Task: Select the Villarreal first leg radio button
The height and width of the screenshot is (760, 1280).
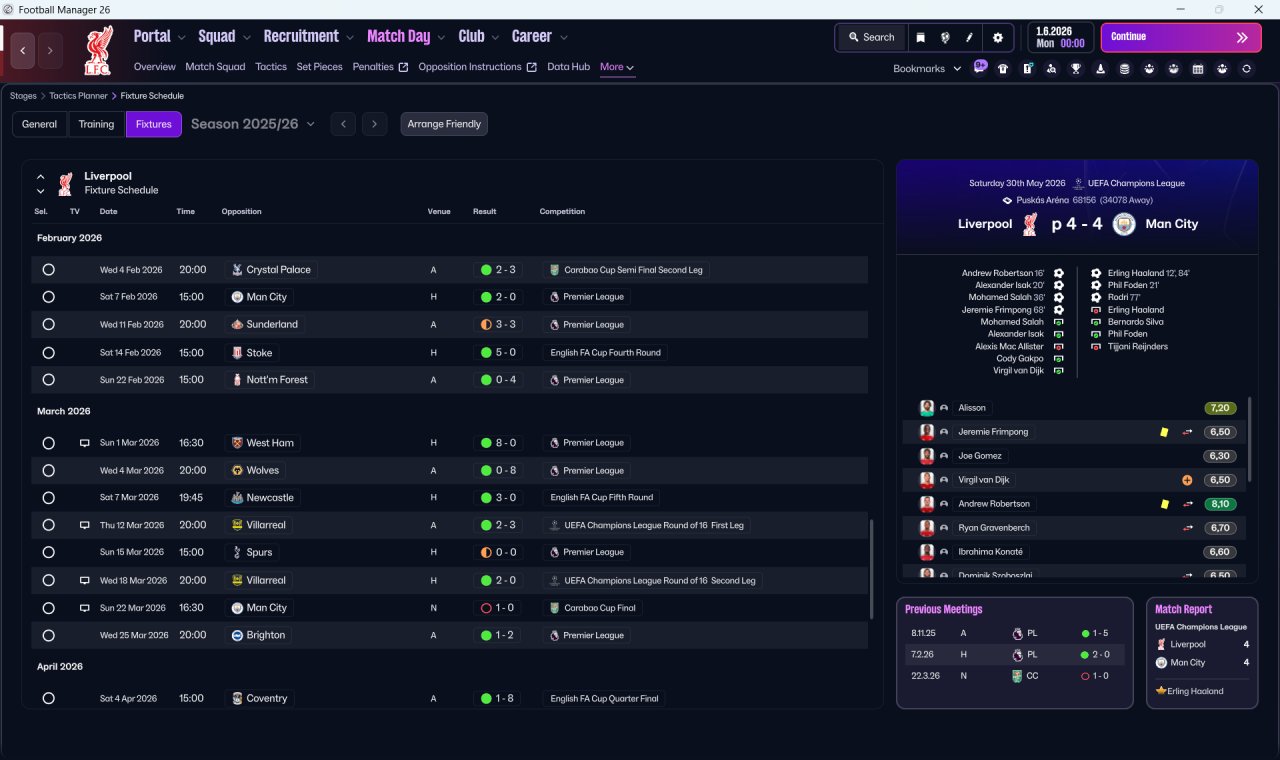Action: pos(48,525)
